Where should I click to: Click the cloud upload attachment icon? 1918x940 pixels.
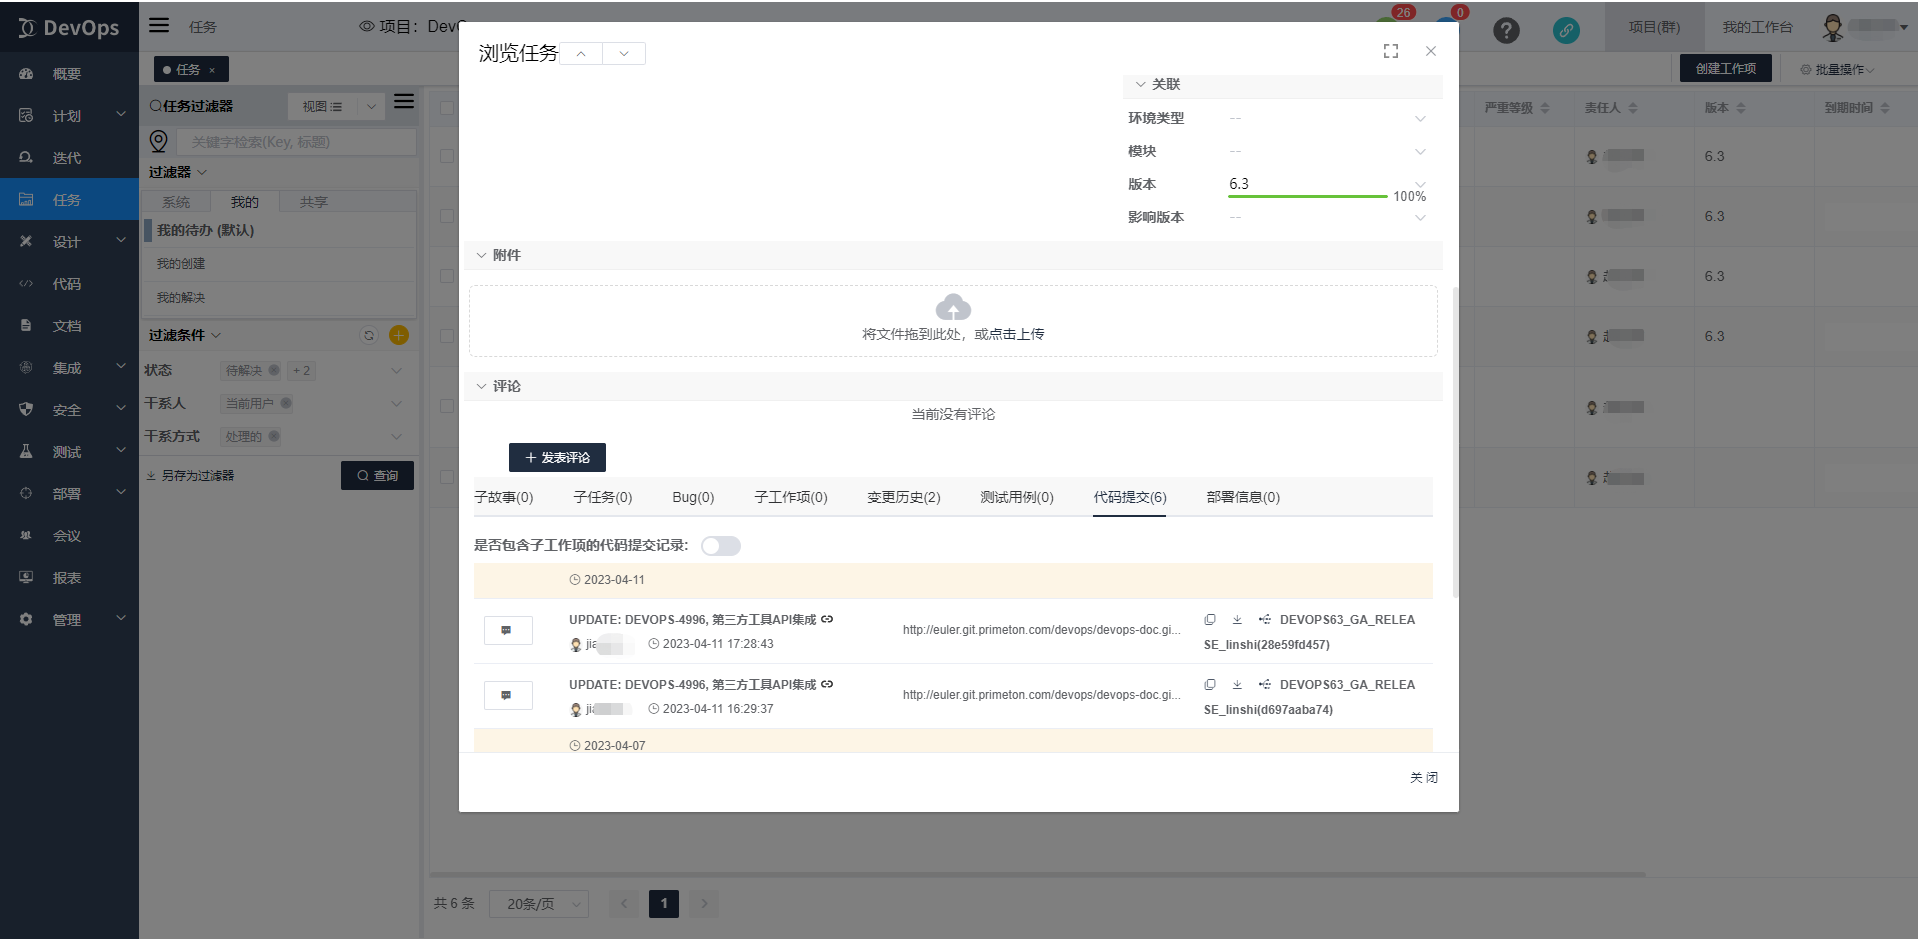click(953, 307)
